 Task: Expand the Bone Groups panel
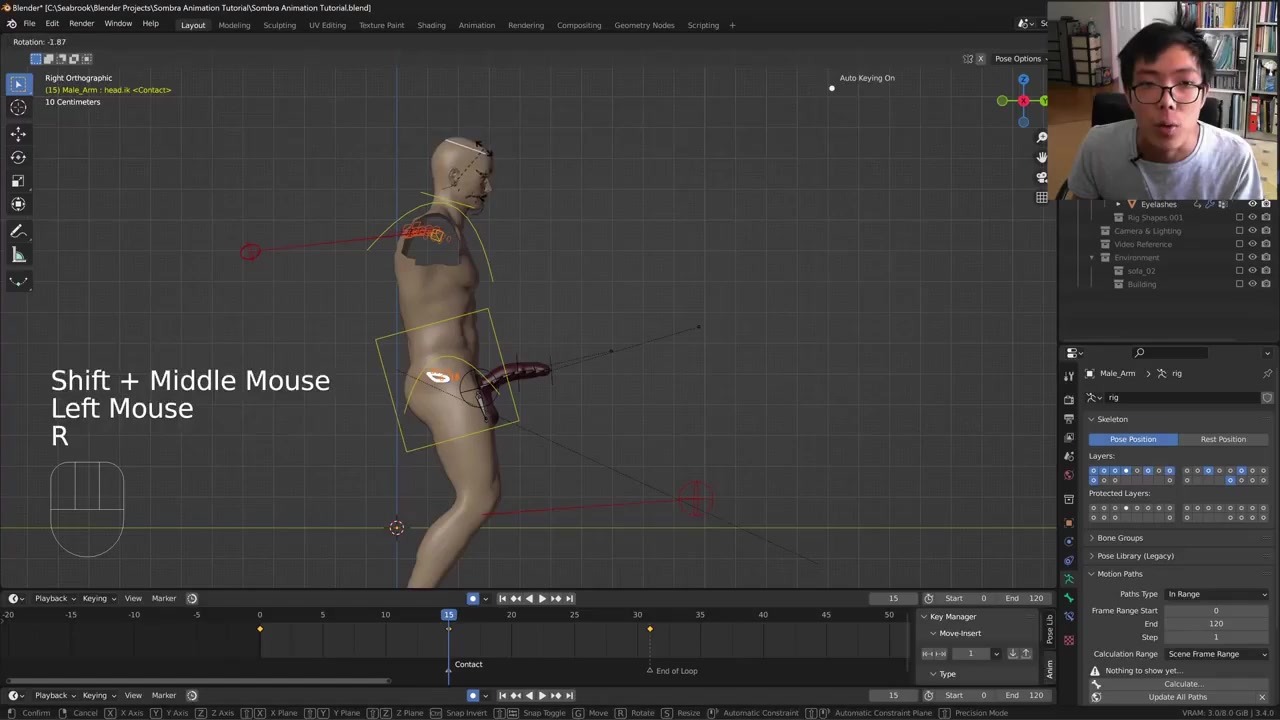(x=1120, y=538)
